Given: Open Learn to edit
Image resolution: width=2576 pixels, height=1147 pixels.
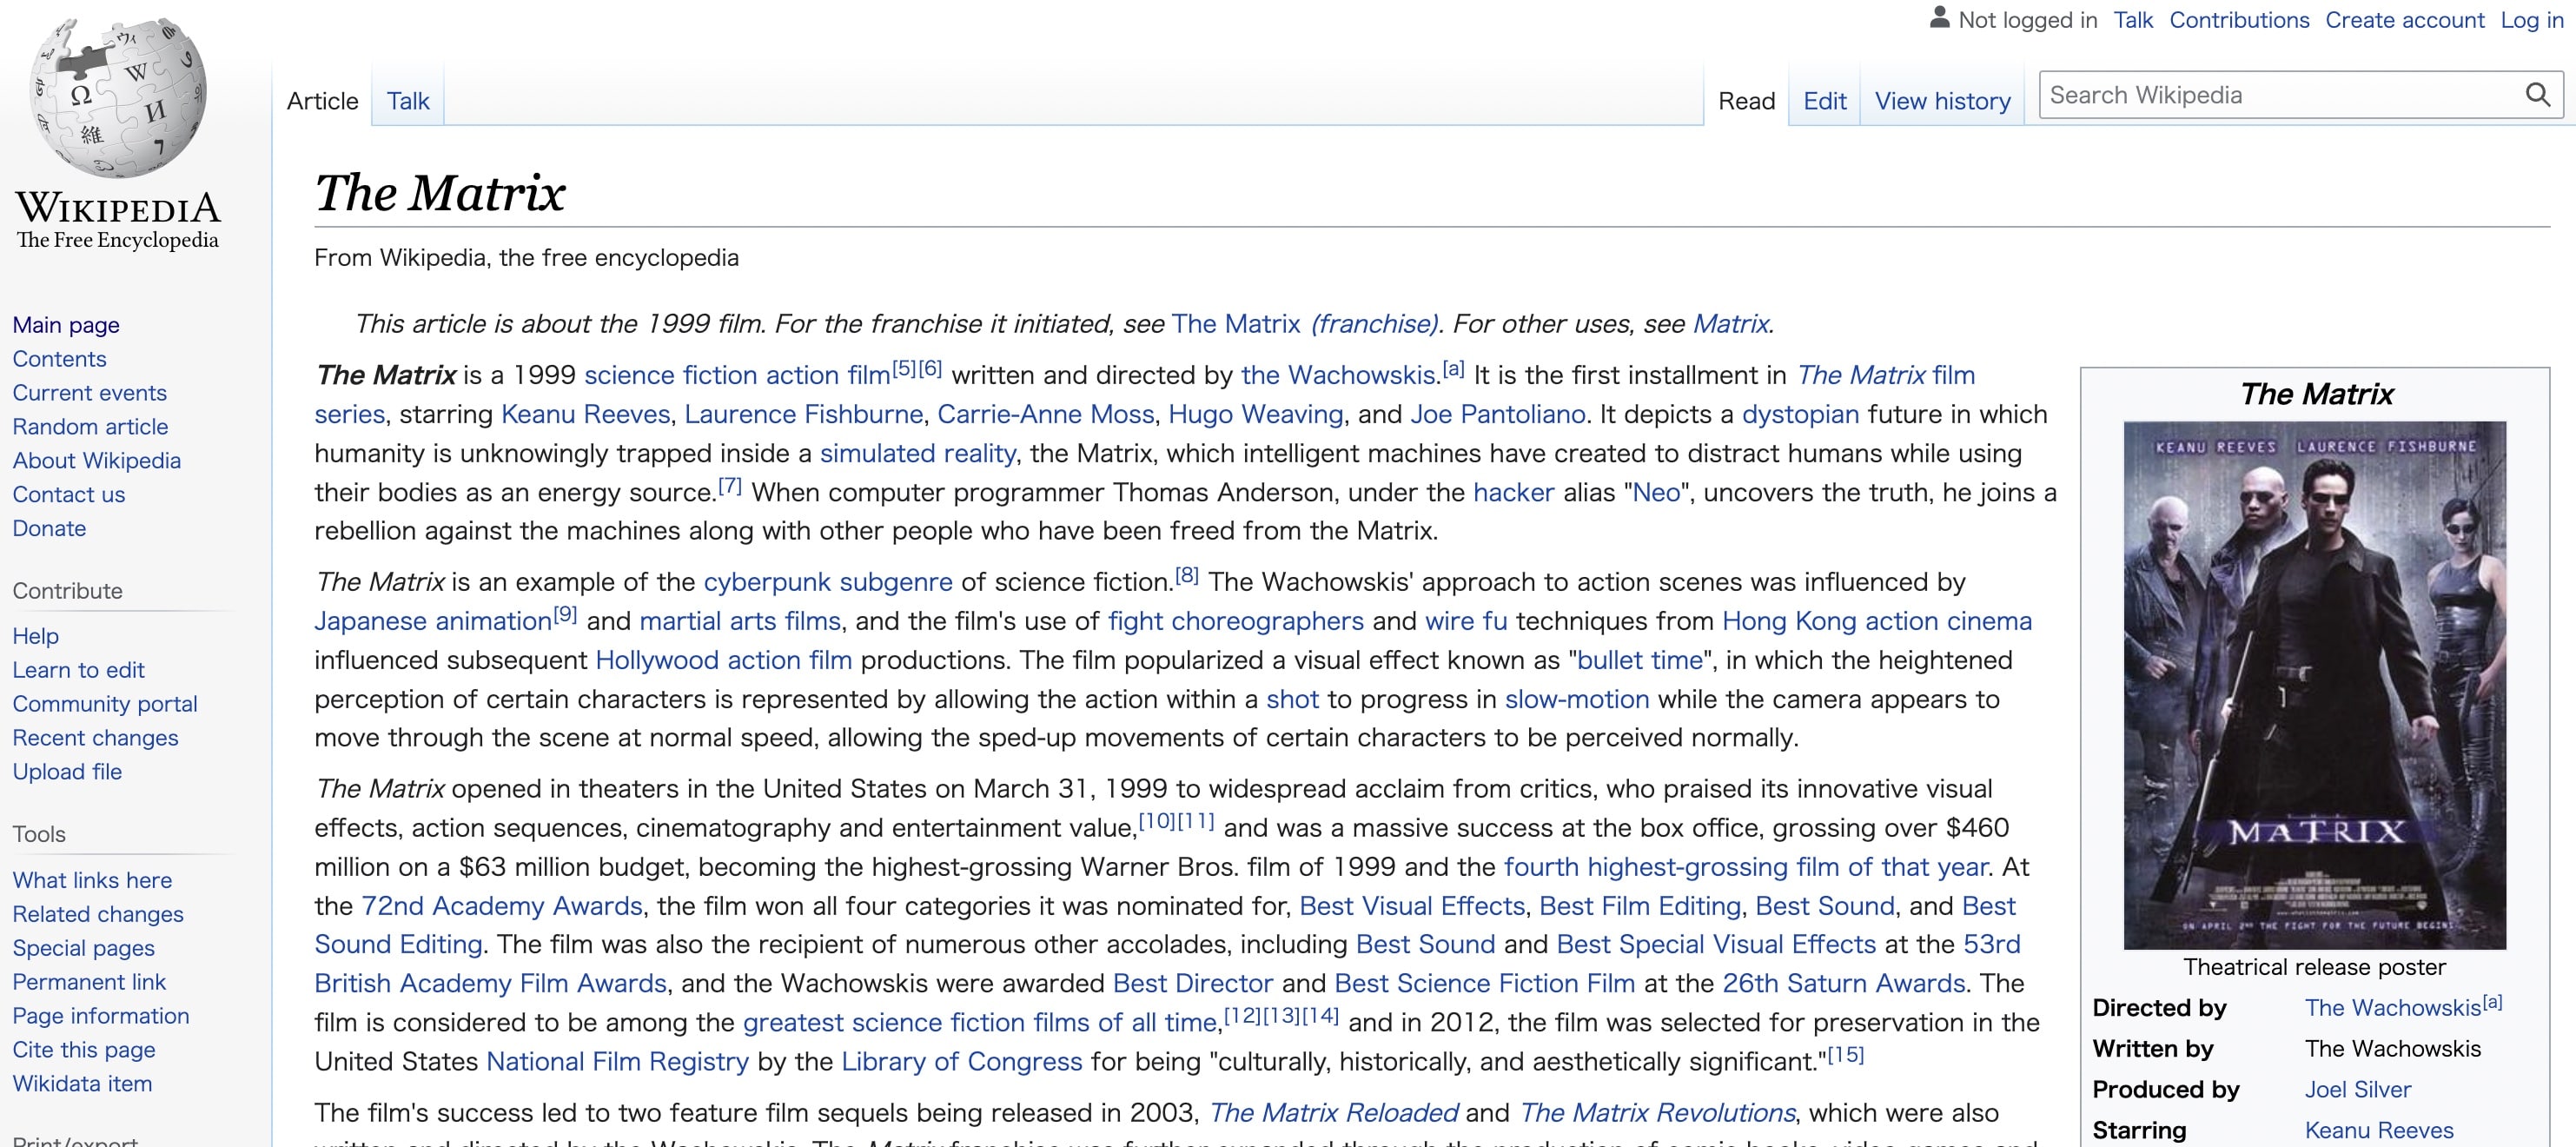Looking at the screenshot, I should pos(78,670).
